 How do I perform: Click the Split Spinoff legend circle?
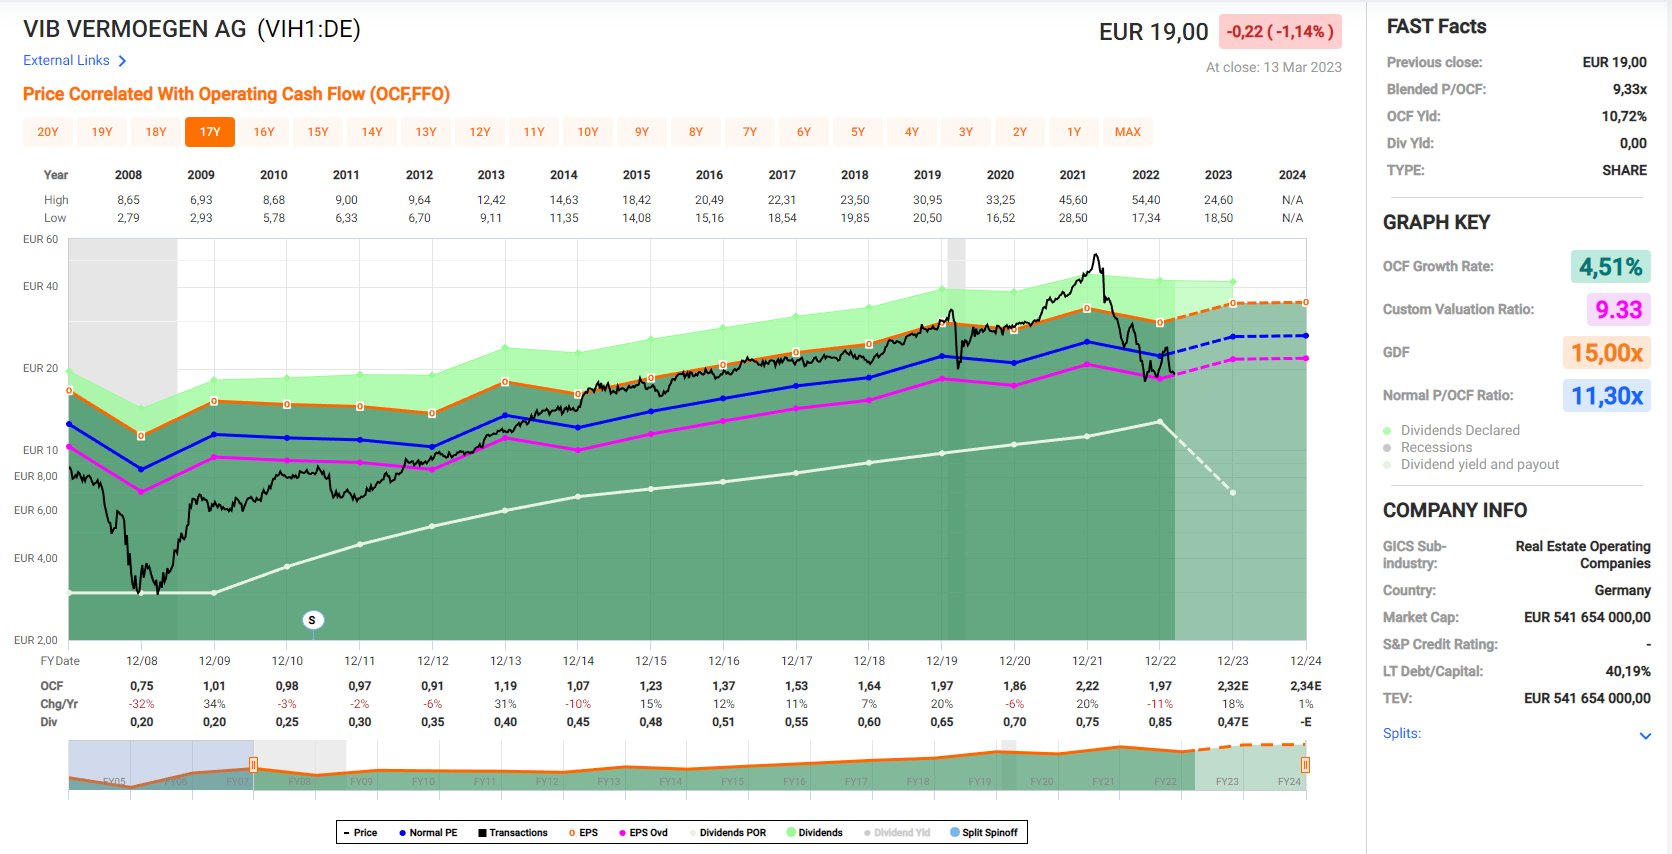pos(954,833)
